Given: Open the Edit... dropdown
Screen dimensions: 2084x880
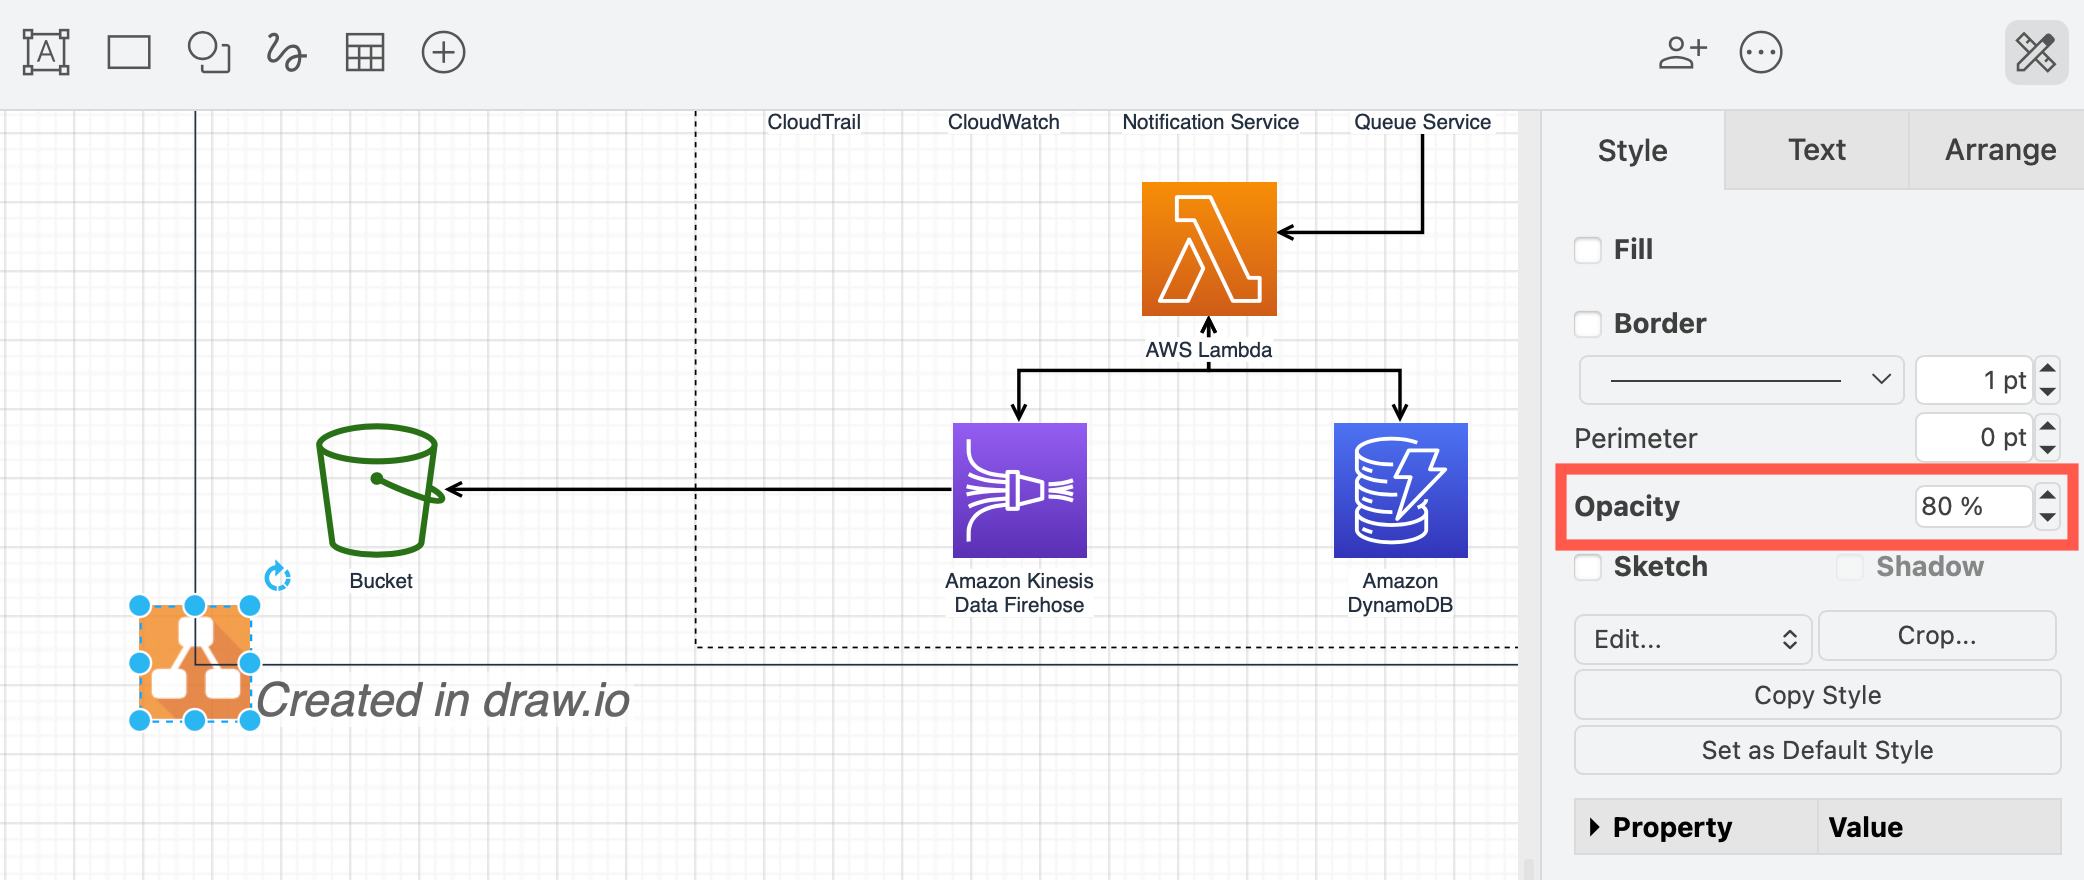Looking at the screenshot, I should (1692, 639).
